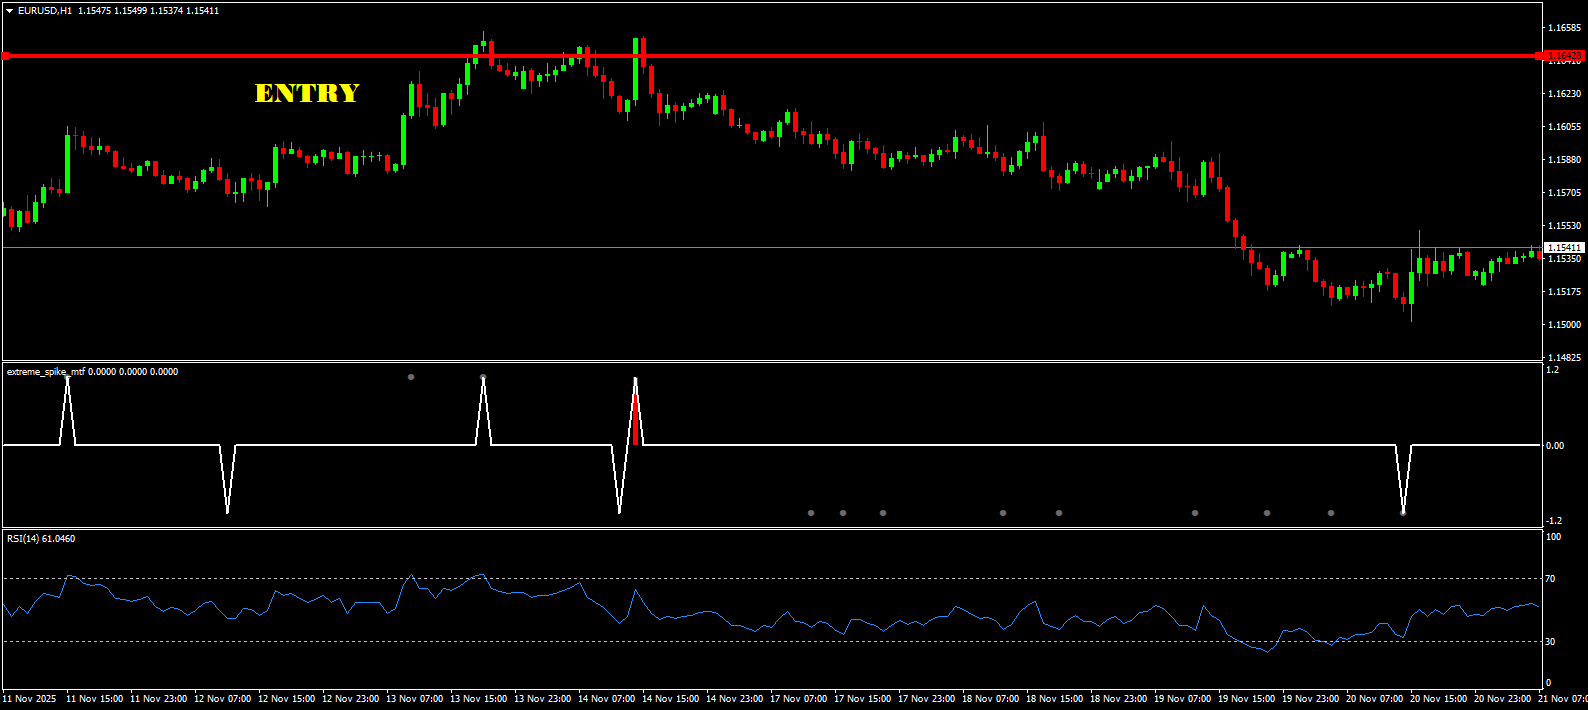Click the red 1.16428 price tag
Image resolution: width=1588 pixels, height=710 pixels.
(1563, 56)
